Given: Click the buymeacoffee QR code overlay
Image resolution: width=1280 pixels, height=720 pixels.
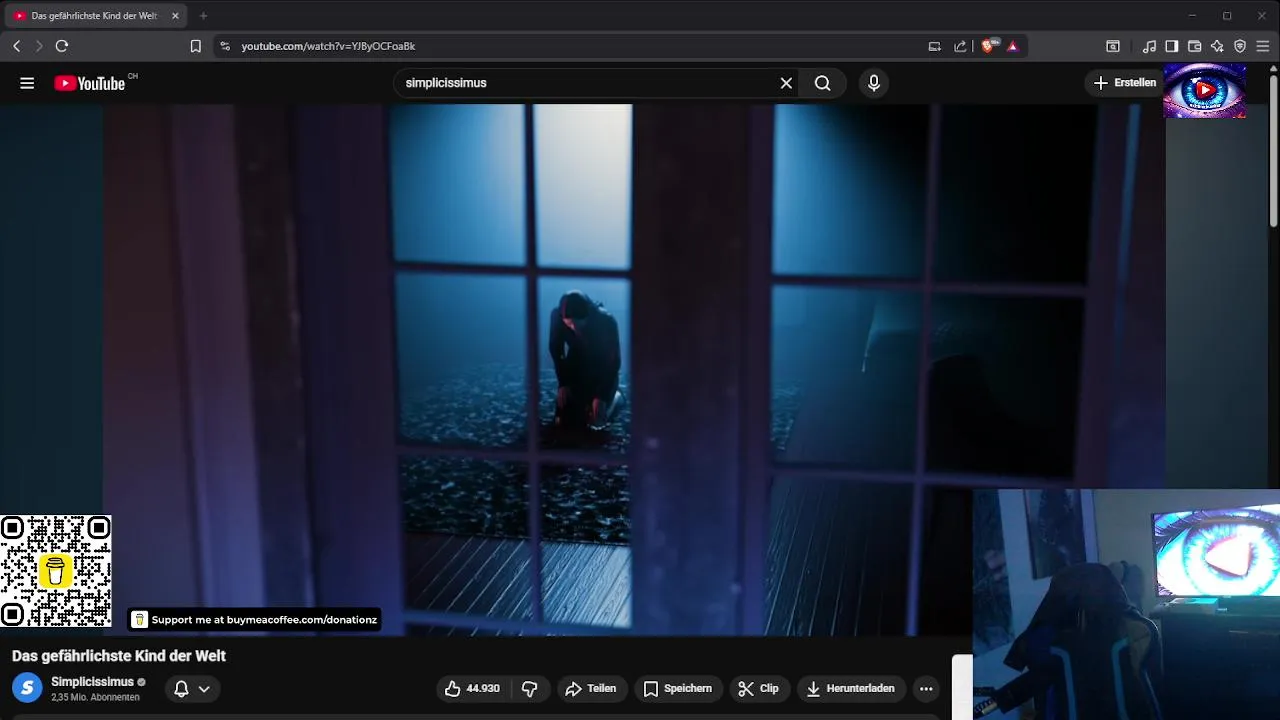Looking at the screenshot, I should 56,571.
